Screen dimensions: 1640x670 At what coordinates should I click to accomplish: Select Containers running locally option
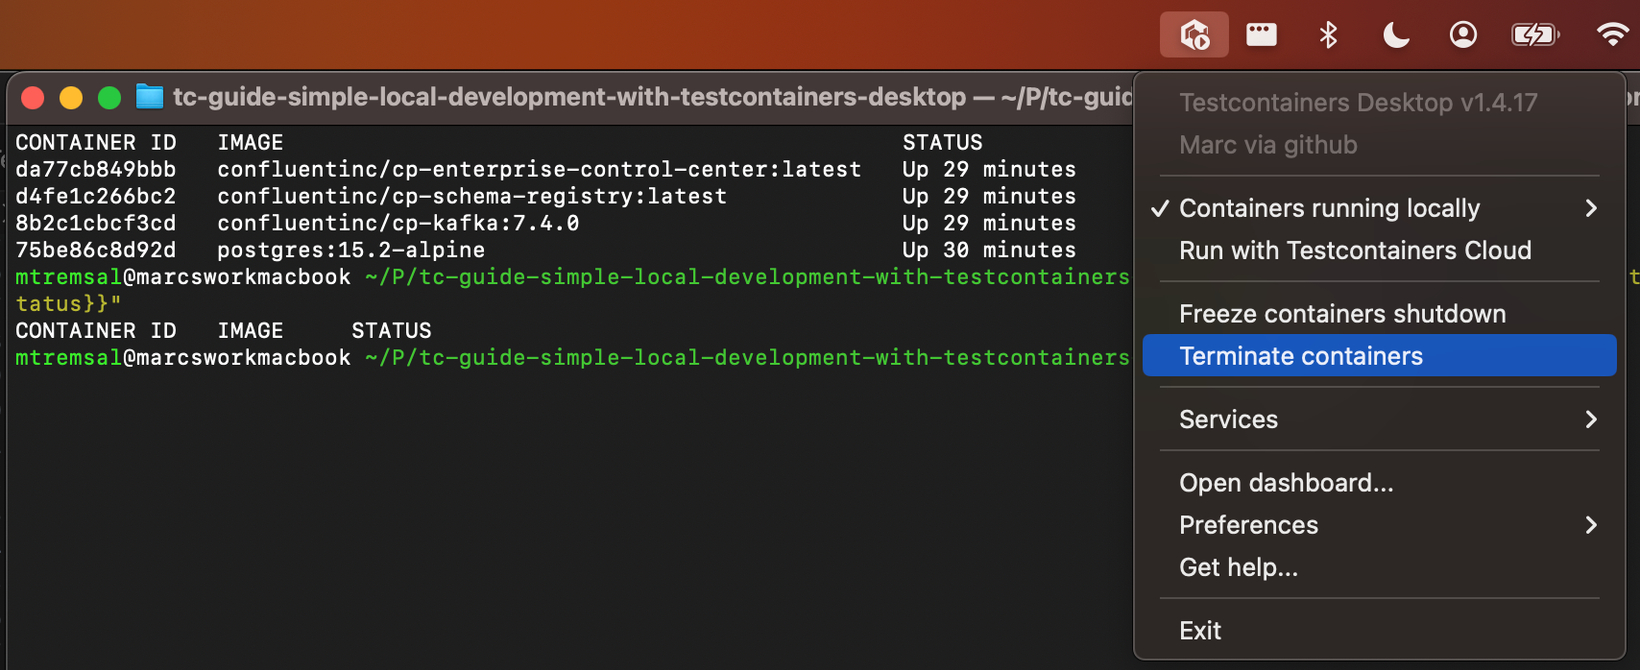pyautogui.click(x=1379, y=208)
